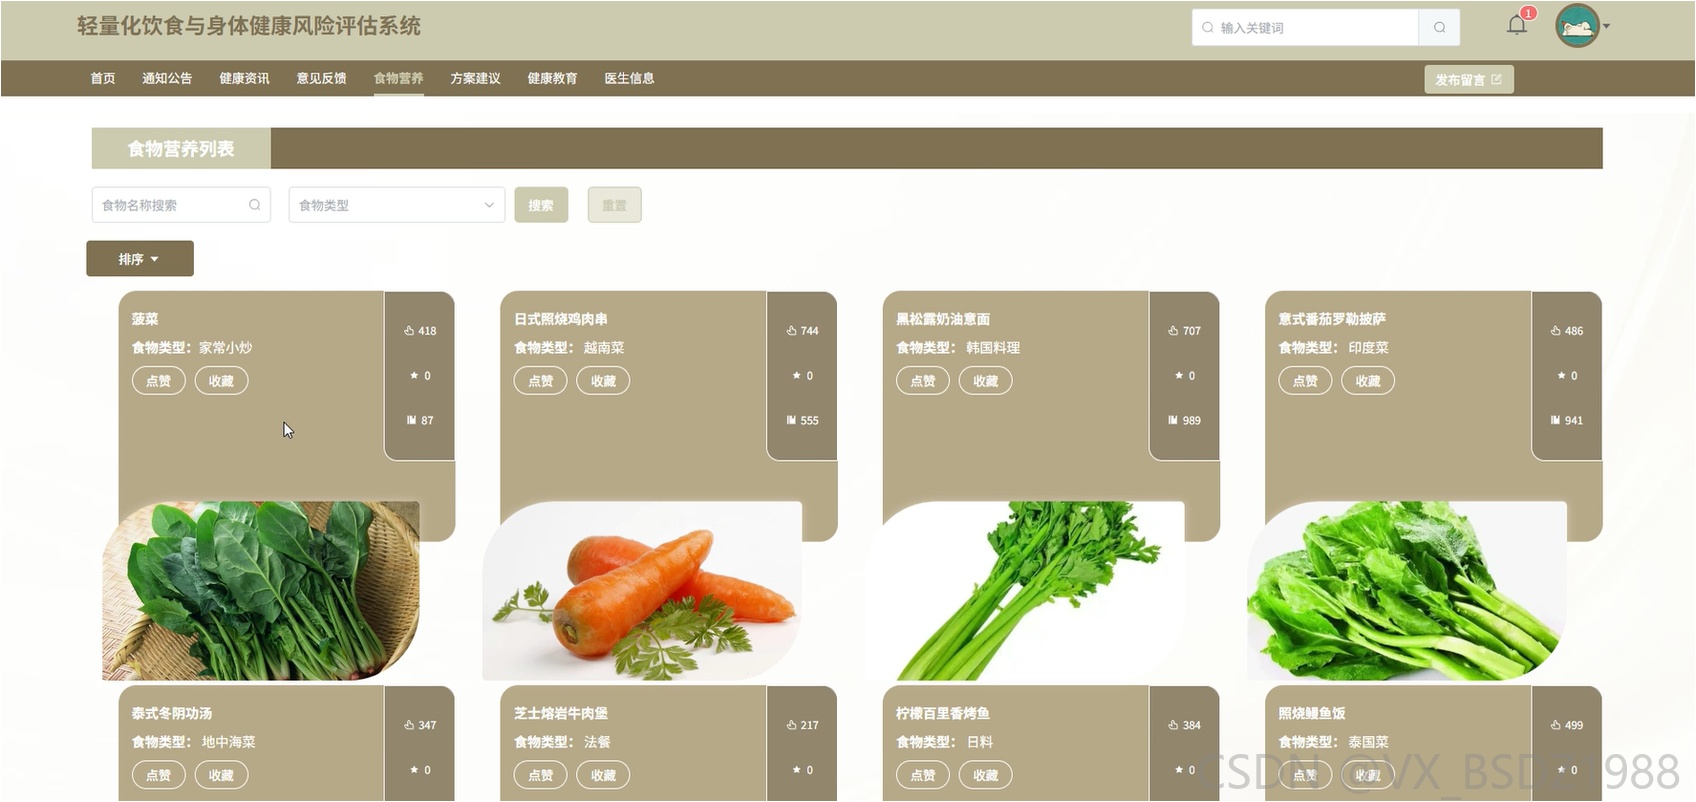Click 收藏 on 意式番茄罗勒披萨 card
The image size is (1696, 802).
(1367, 381)
